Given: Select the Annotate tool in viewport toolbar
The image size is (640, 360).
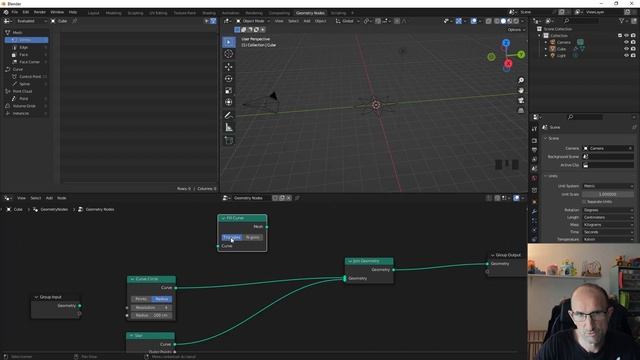Looking at the screenshot, I should tap(229, 115).
